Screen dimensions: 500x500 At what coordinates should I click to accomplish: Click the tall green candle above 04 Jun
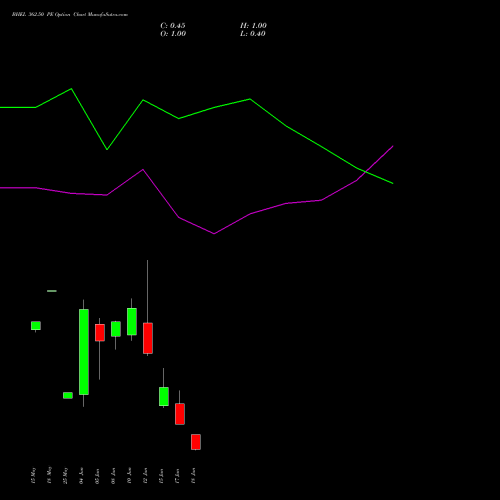click(84, 352)
